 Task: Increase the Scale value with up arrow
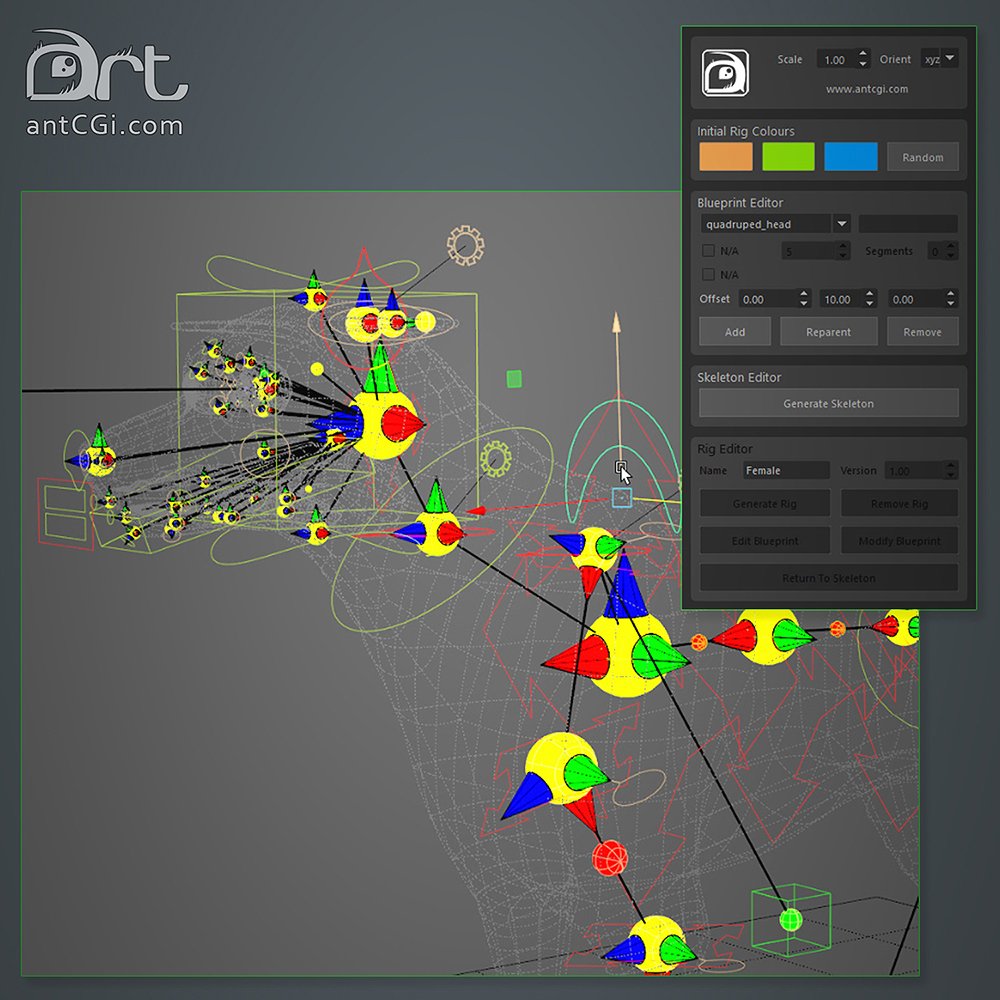tap(863, 54)
